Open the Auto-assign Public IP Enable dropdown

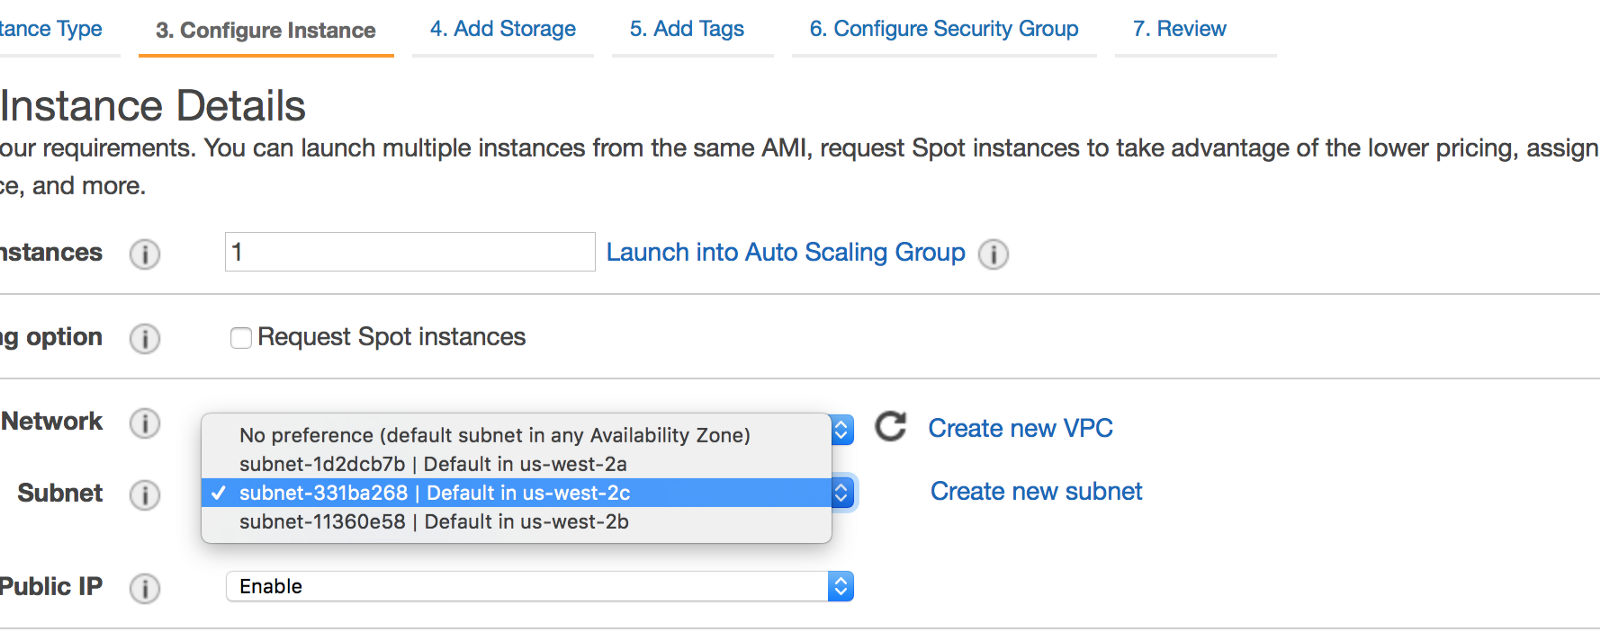[540, 586]
